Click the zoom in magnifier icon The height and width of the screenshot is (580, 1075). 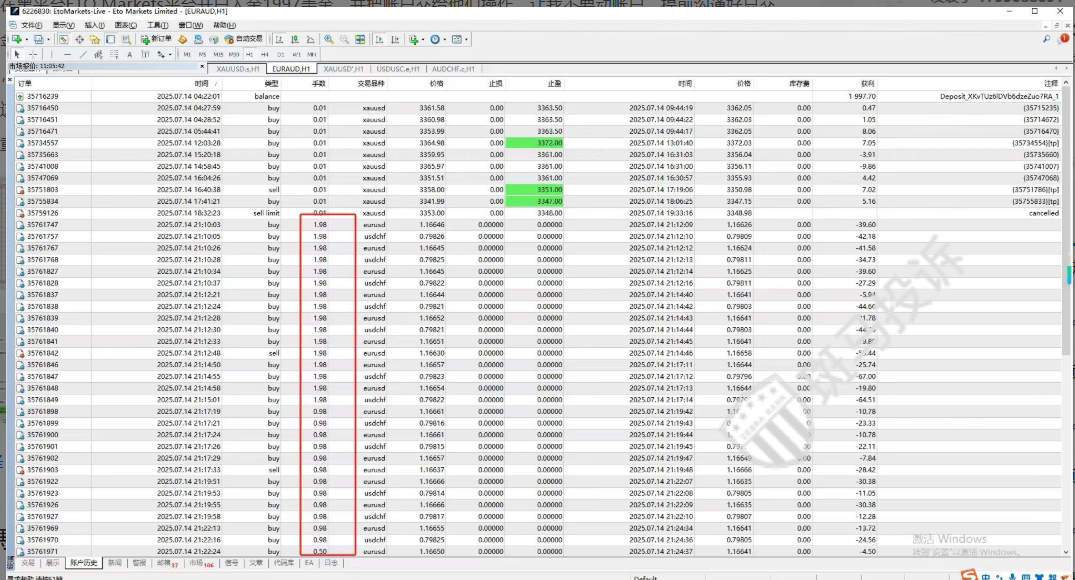pos(329,39)
